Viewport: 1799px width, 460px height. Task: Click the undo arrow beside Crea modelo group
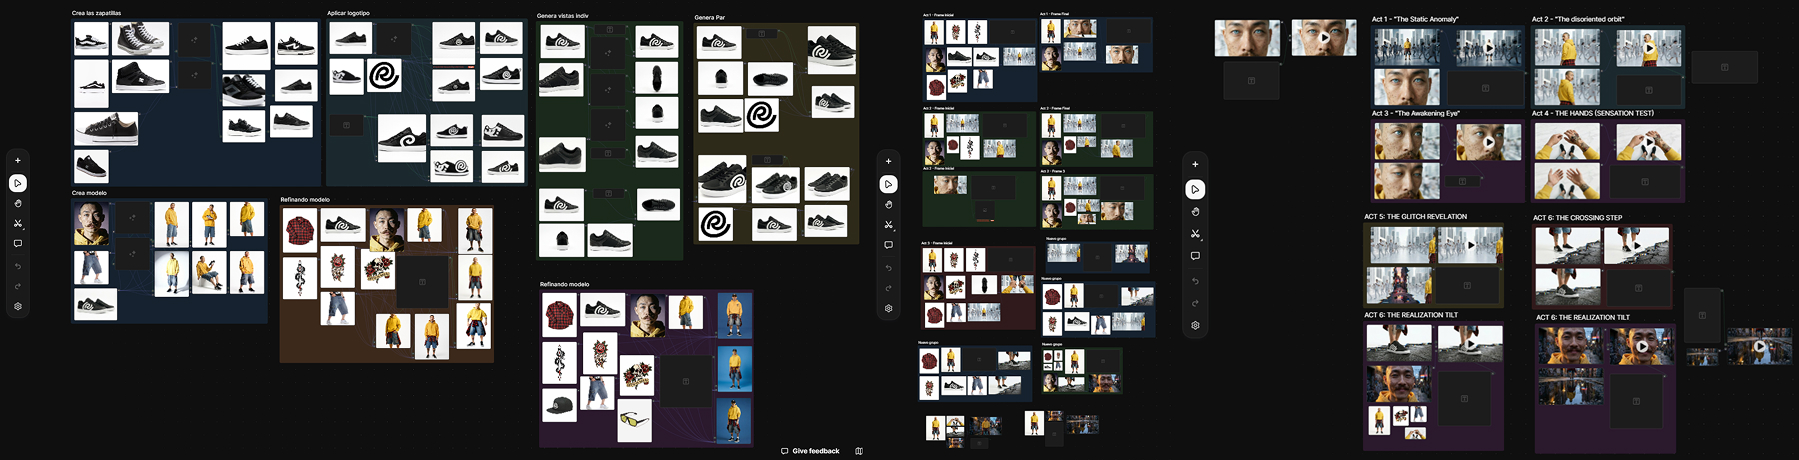coord(18,266)
